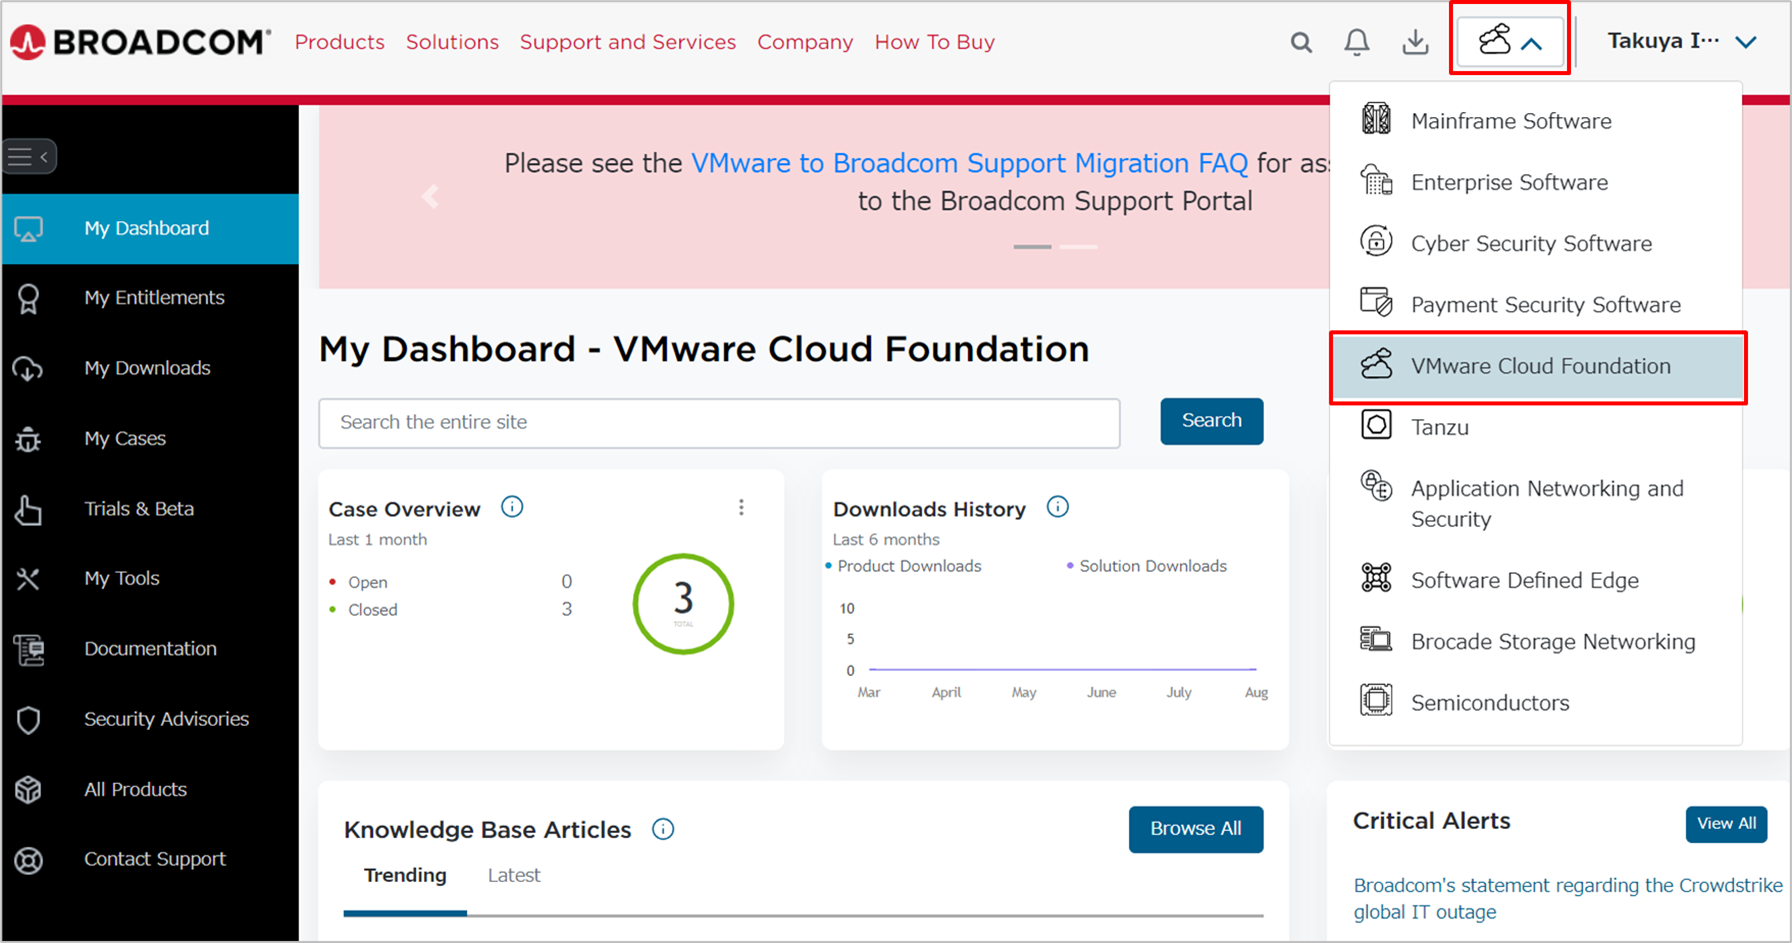Click the Semiconductors chip icon
The width and height of the screenshot is (1792, 943).
[x=1376, y=700]
